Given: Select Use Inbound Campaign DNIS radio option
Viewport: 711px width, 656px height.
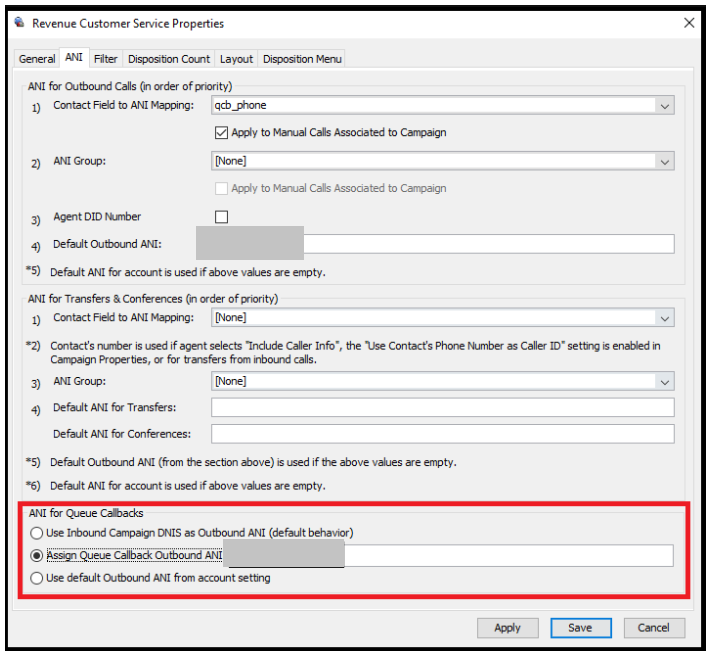Looking at the screenshot, I should [37, 533].
